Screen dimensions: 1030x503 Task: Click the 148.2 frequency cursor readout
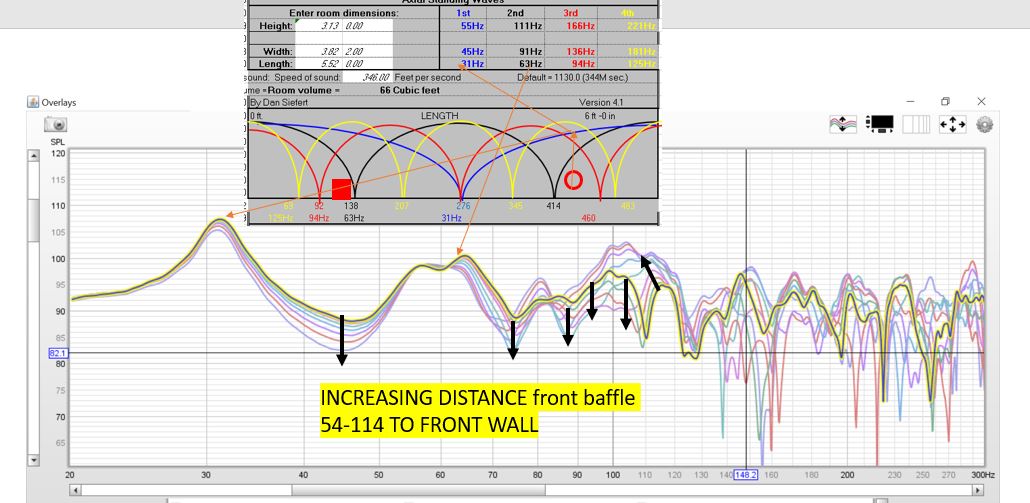(x=746, y=475)
